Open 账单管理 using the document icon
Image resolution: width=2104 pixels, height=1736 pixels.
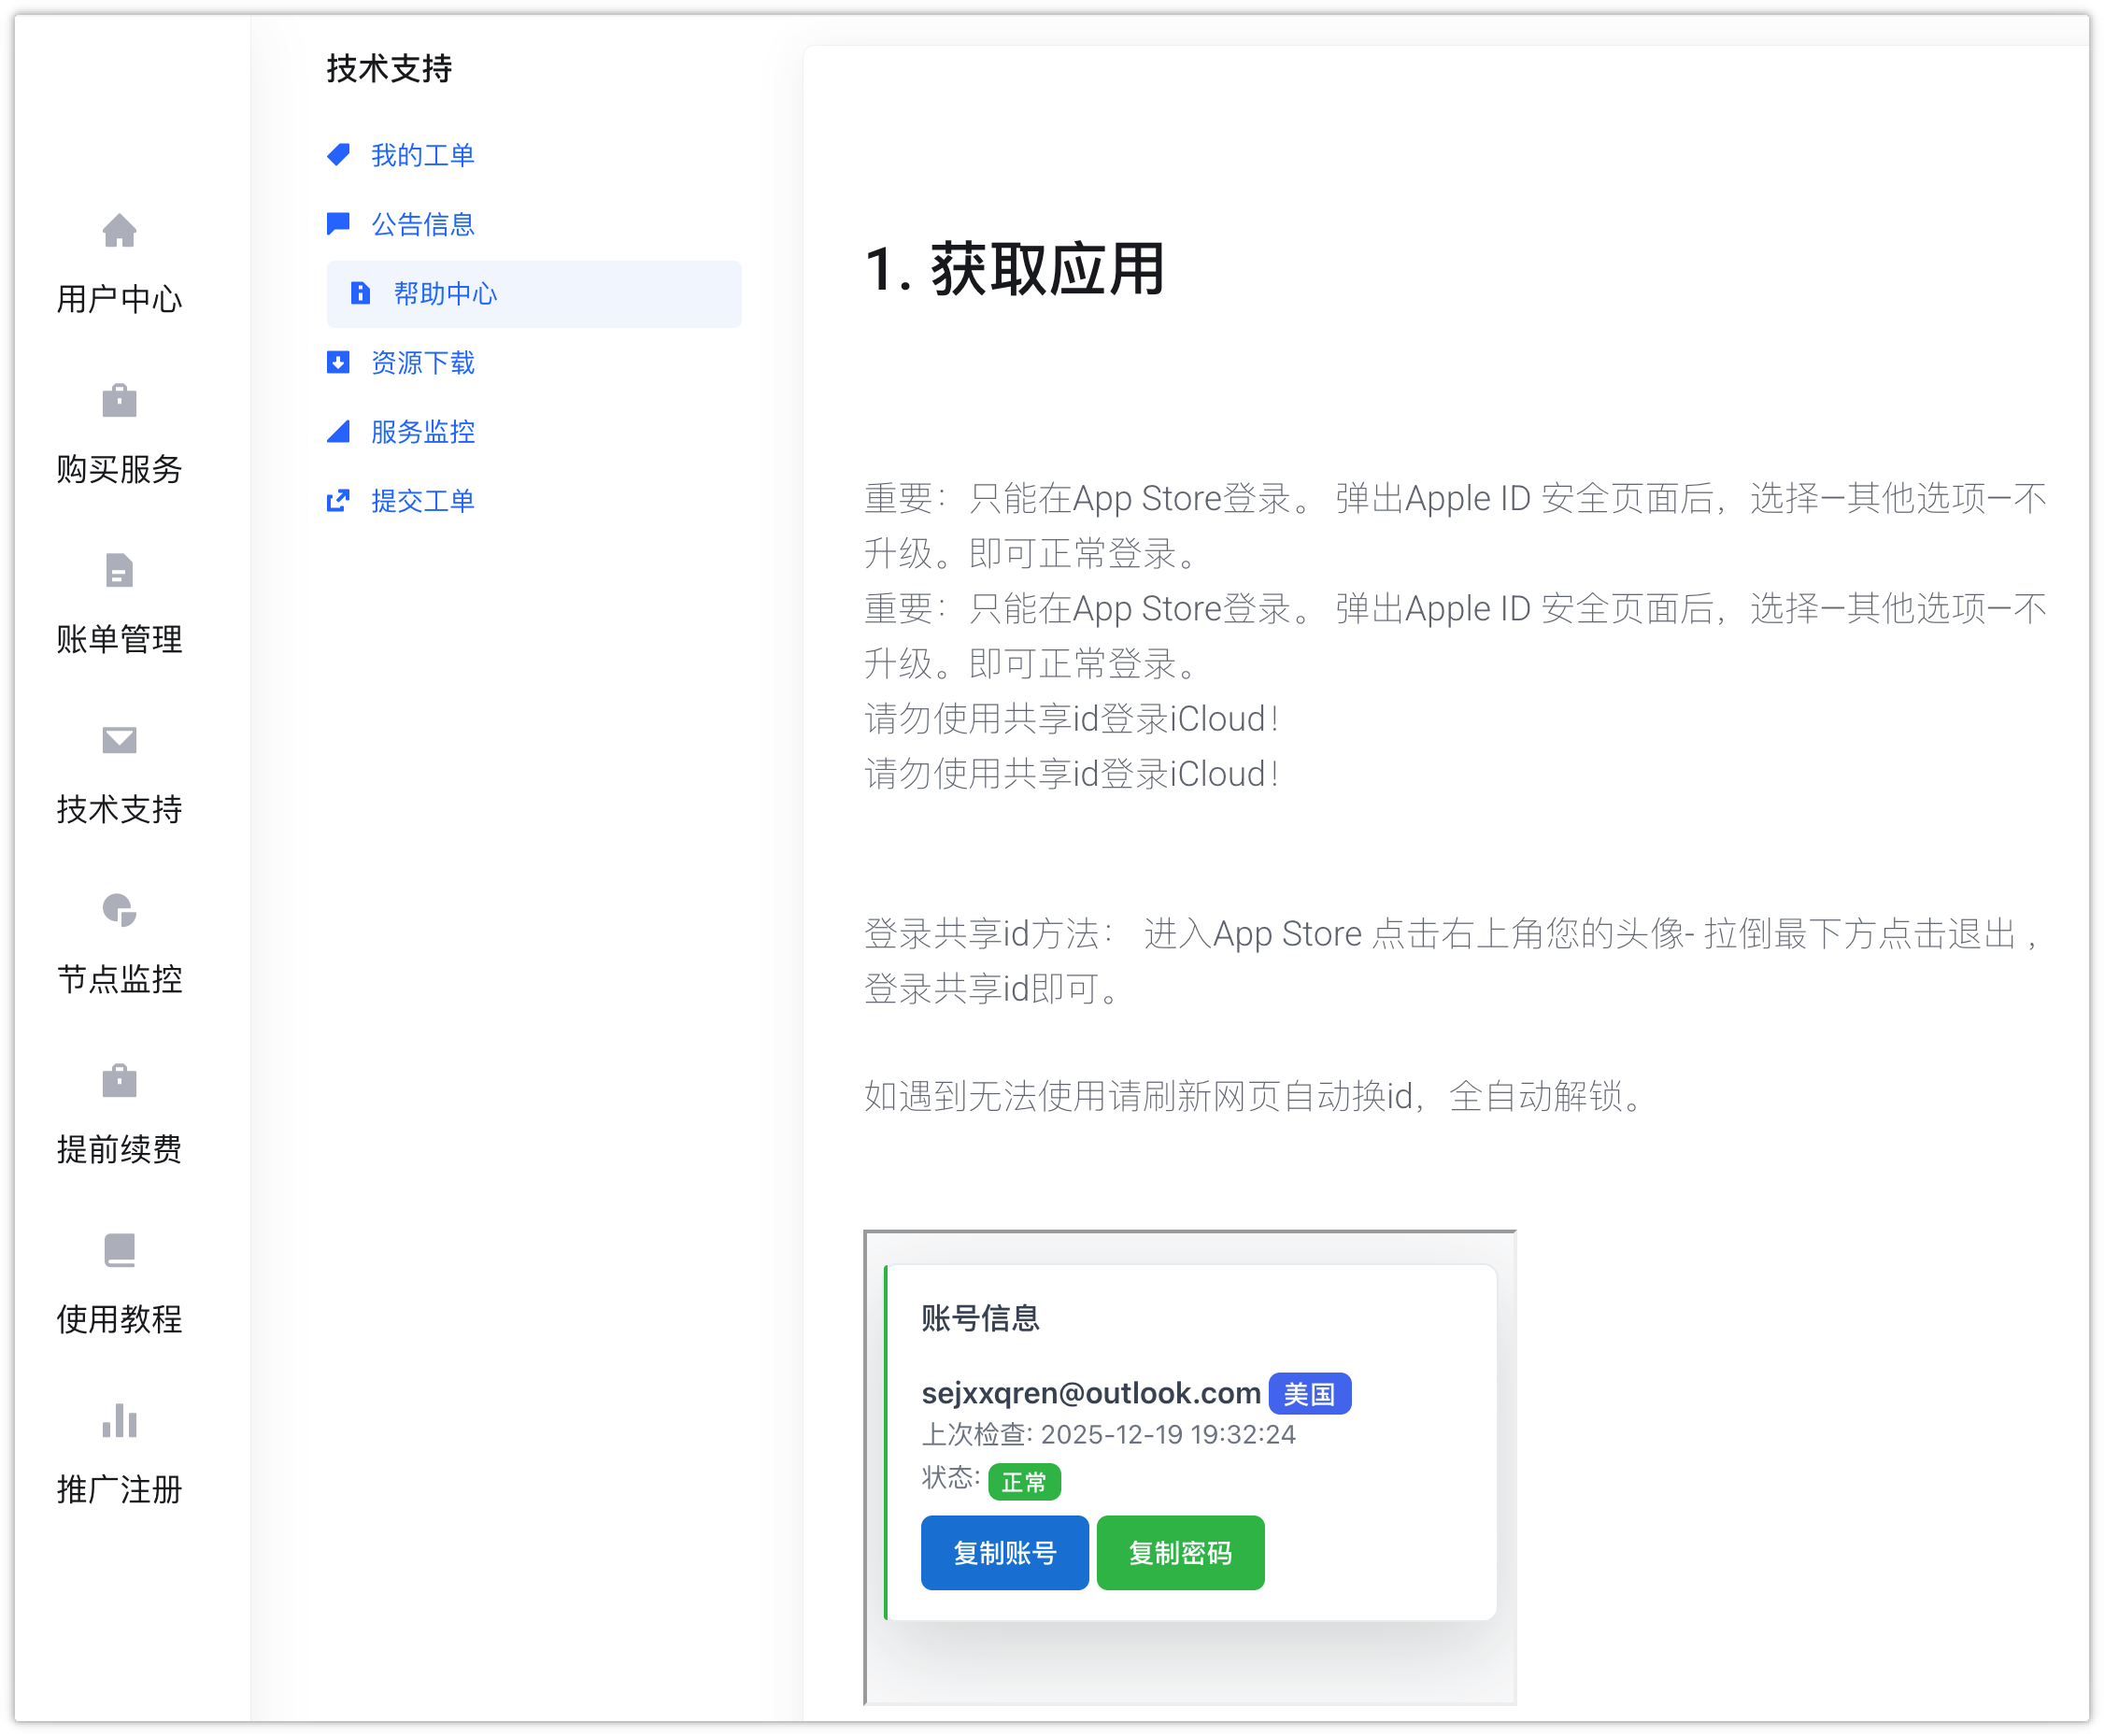coord(119,571)
